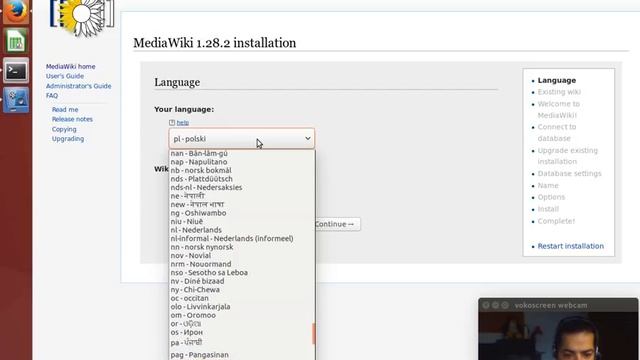Click the Database settings step

[x=569, y=173]
